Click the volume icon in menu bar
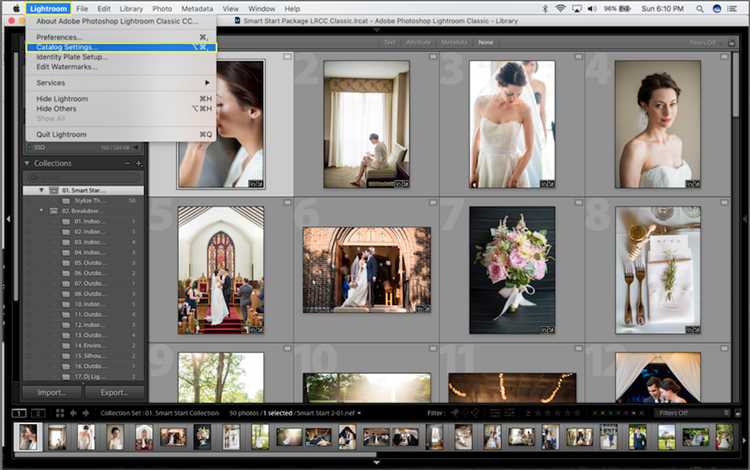750x470 pixels. [x=593, y=9]
